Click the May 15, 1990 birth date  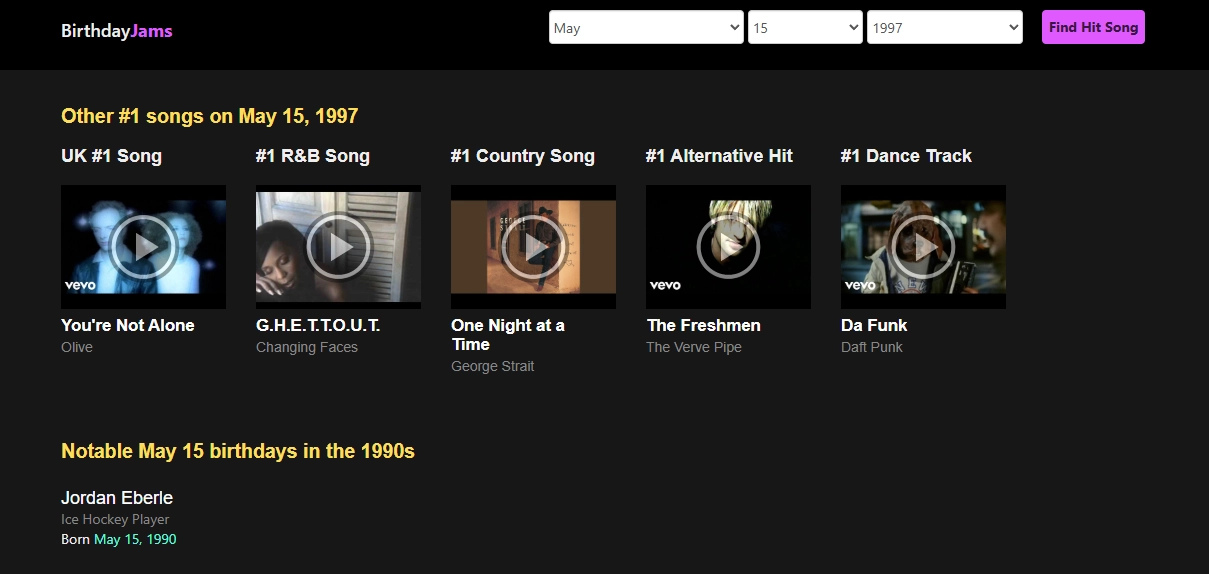pyautogui.click(x=135, y=539)
